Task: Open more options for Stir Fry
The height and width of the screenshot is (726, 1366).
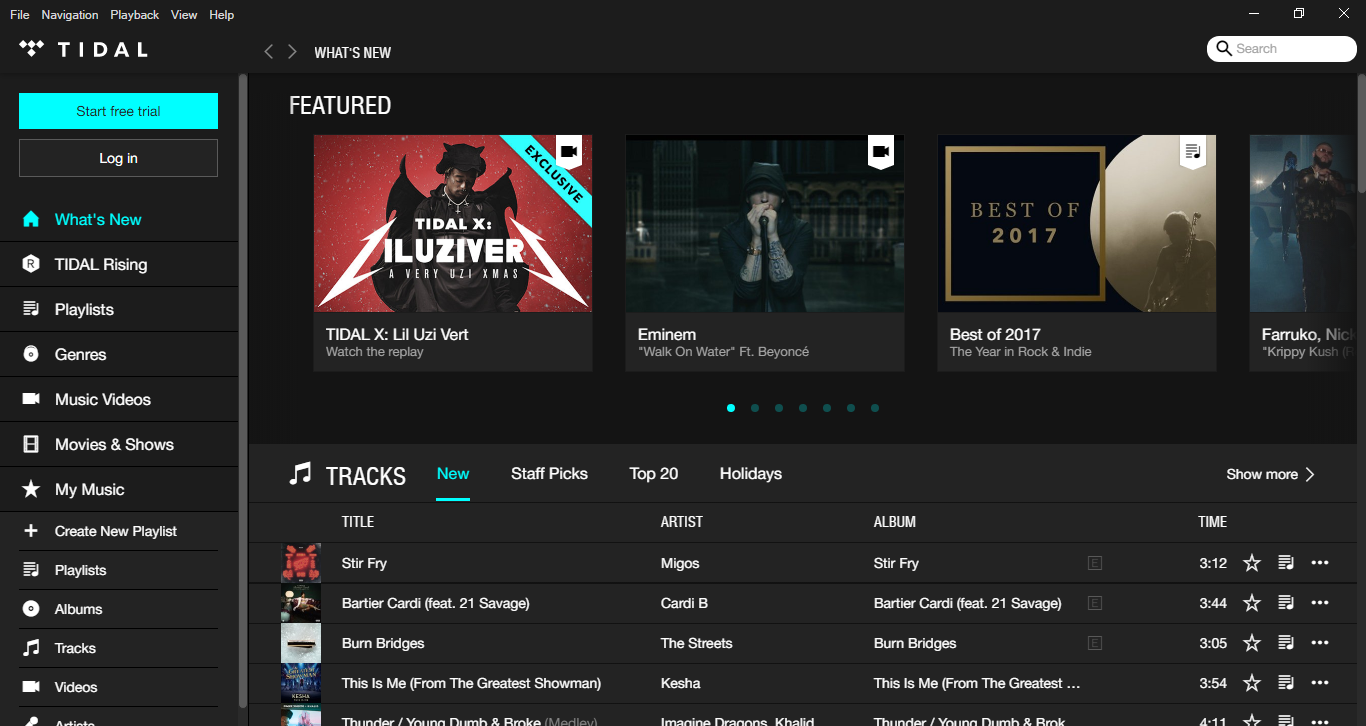Action: coord(1320,563)
